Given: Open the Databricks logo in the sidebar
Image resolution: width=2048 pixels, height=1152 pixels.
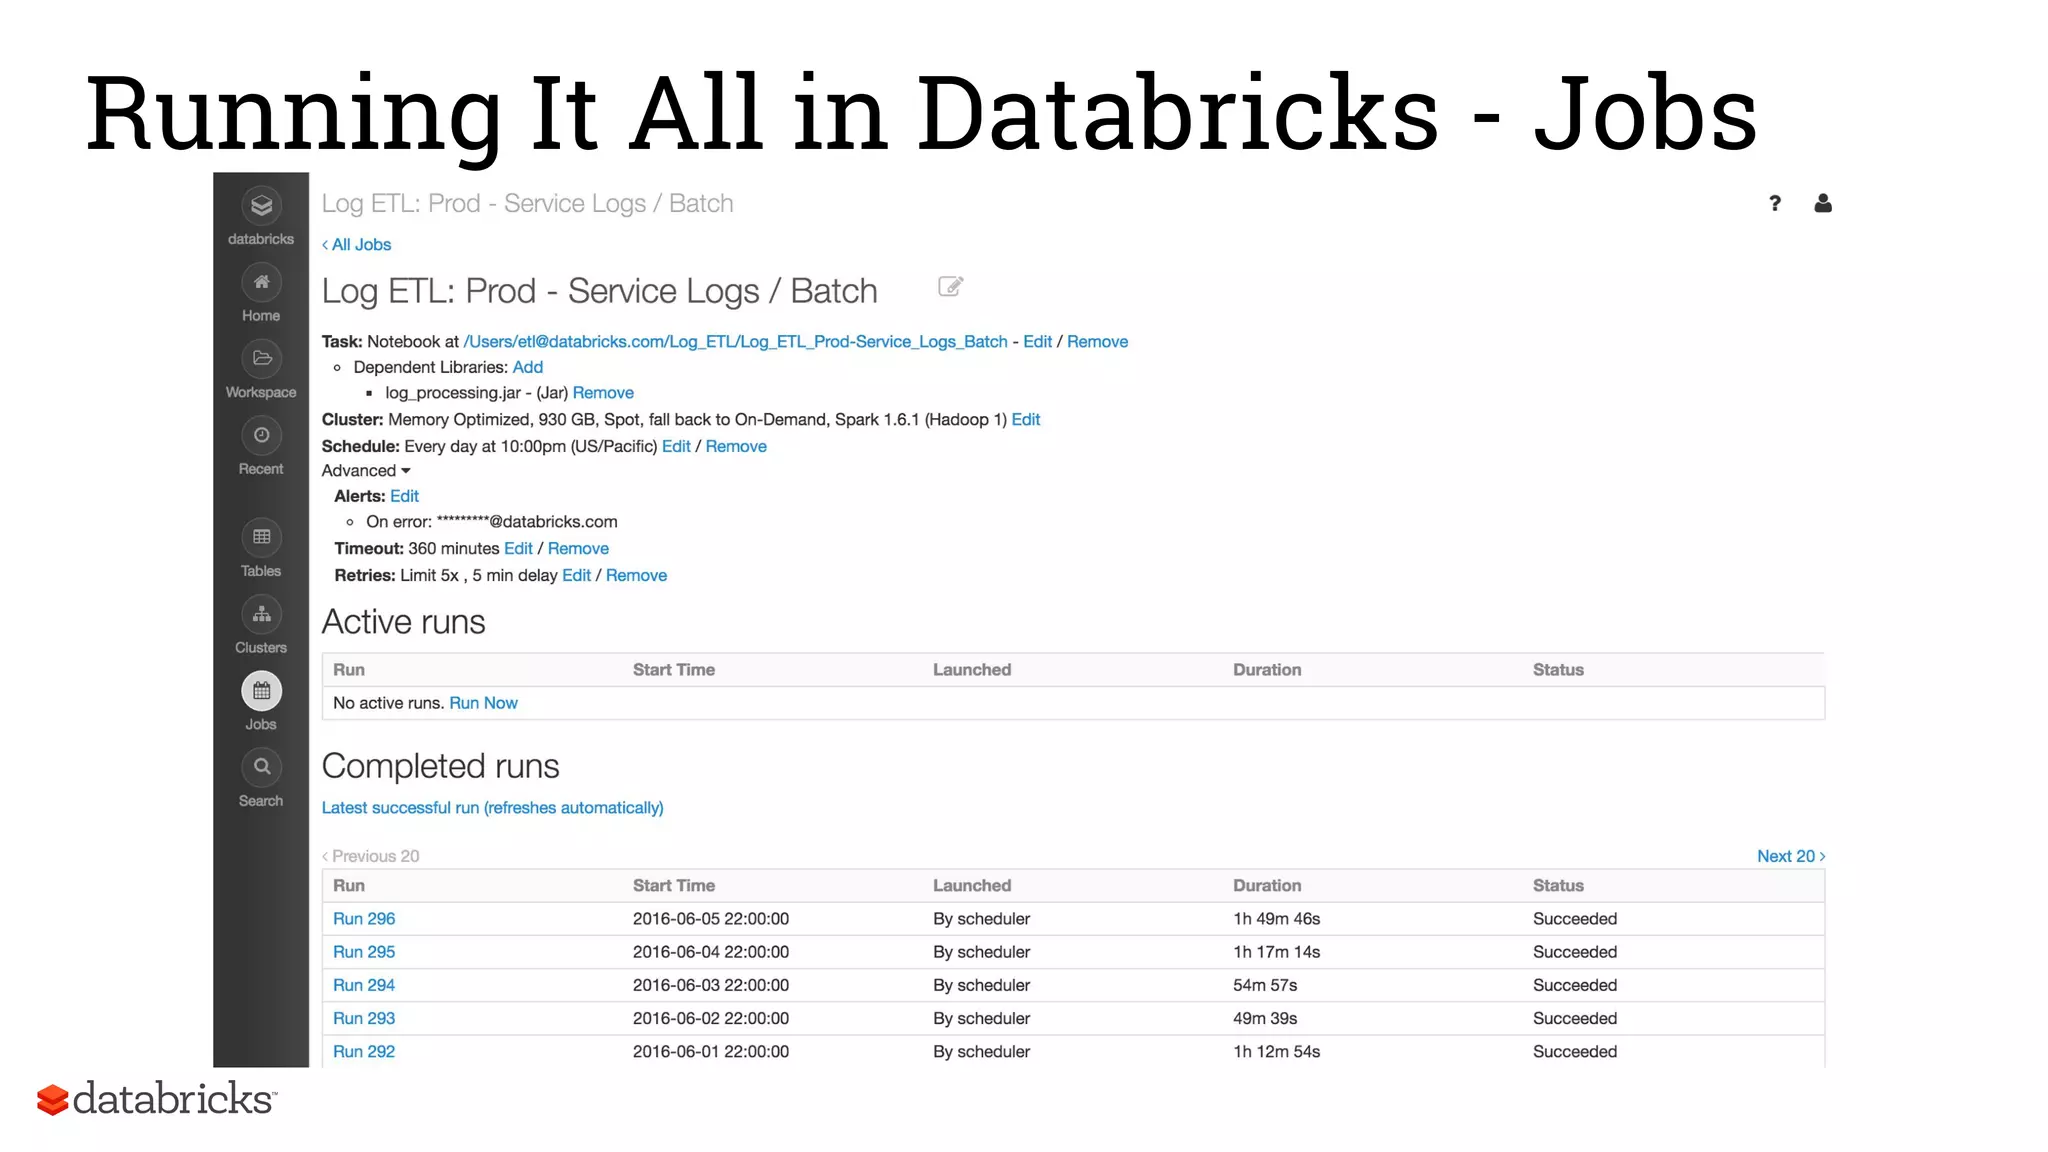Looking at the screenshot, I should point(261,206).
